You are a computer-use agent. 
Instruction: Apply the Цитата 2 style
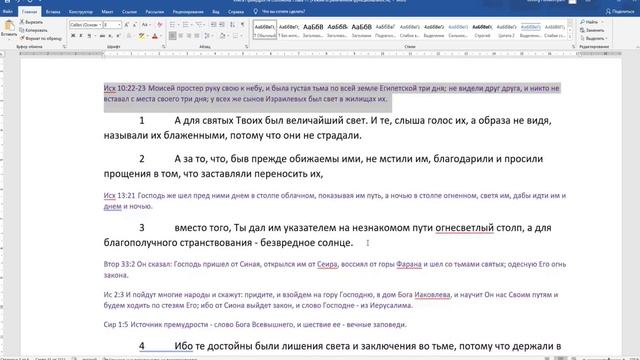(x=507, y=30)
